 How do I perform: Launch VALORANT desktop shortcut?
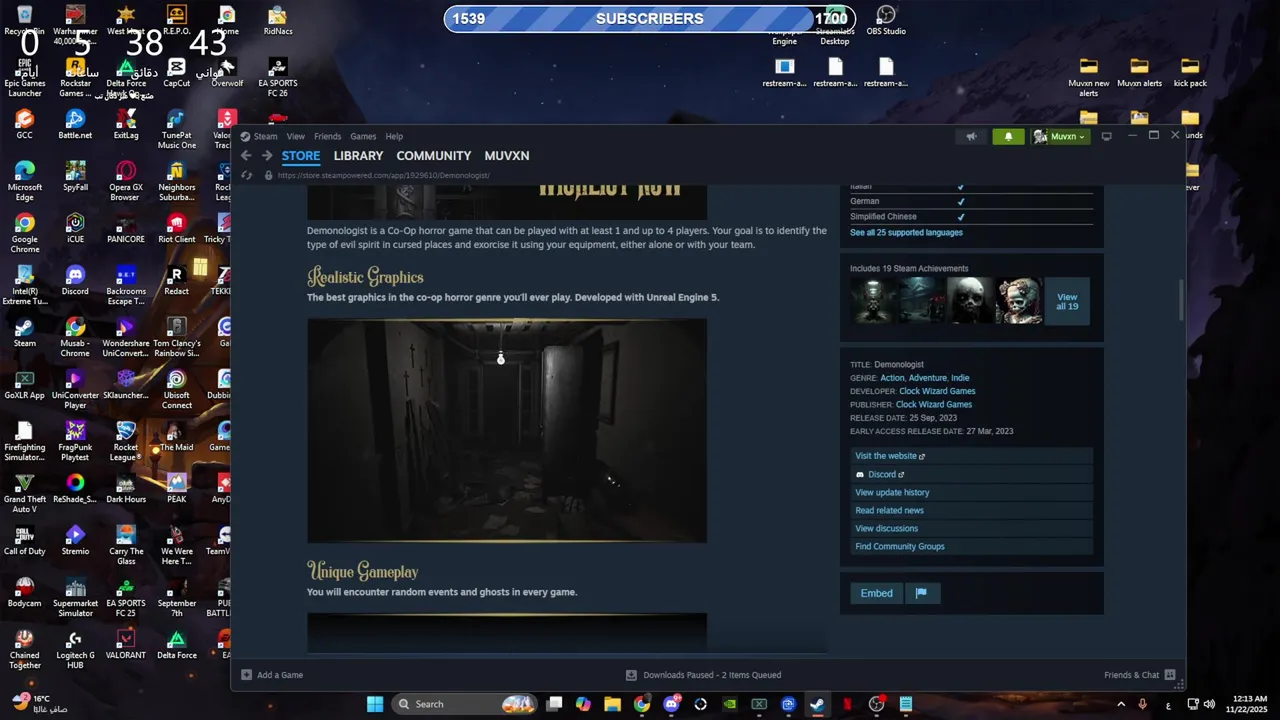pos(126,644)
